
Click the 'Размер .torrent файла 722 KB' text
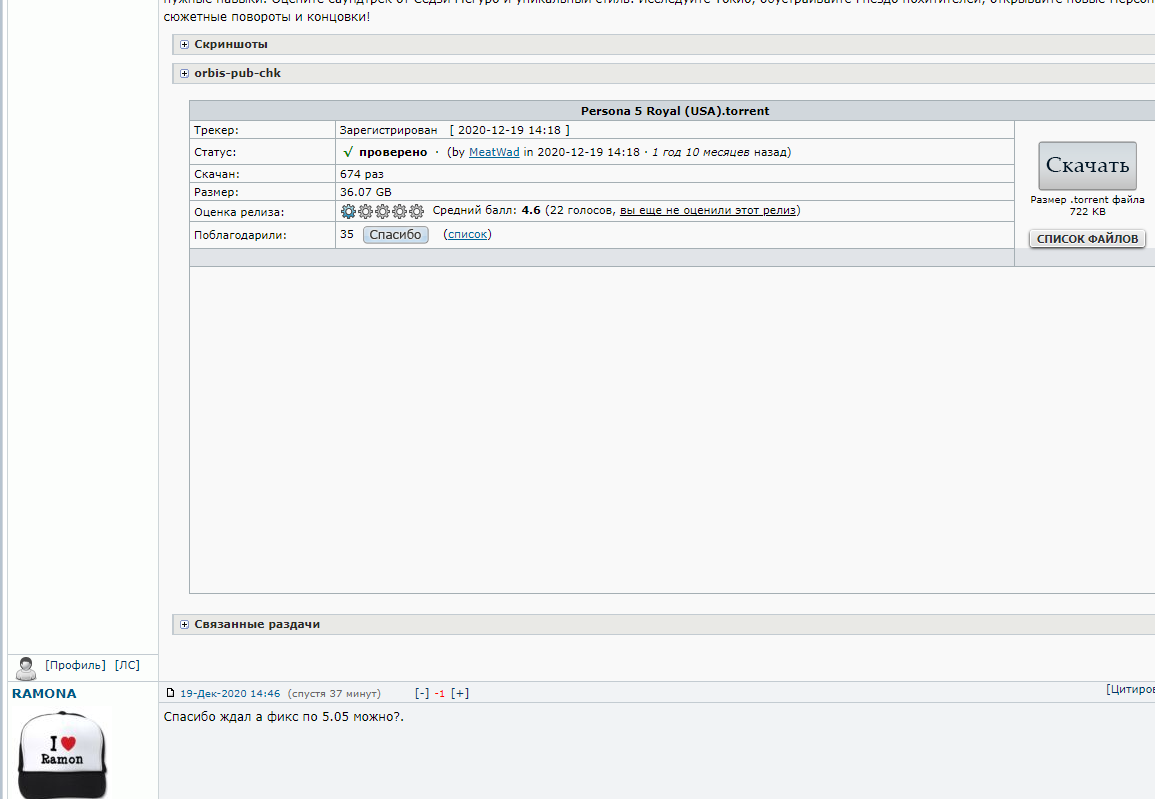click(1087, 205)
